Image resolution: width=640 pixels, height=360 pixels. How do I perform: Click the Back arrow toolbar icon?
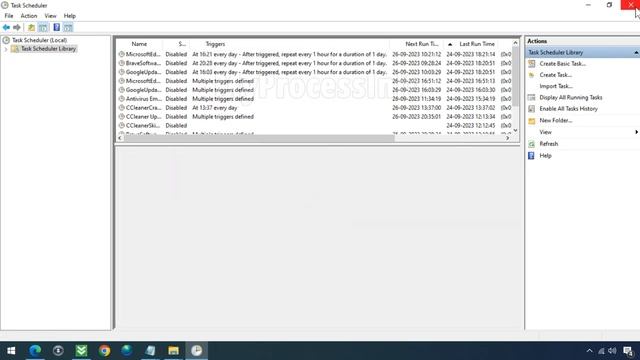6,27
